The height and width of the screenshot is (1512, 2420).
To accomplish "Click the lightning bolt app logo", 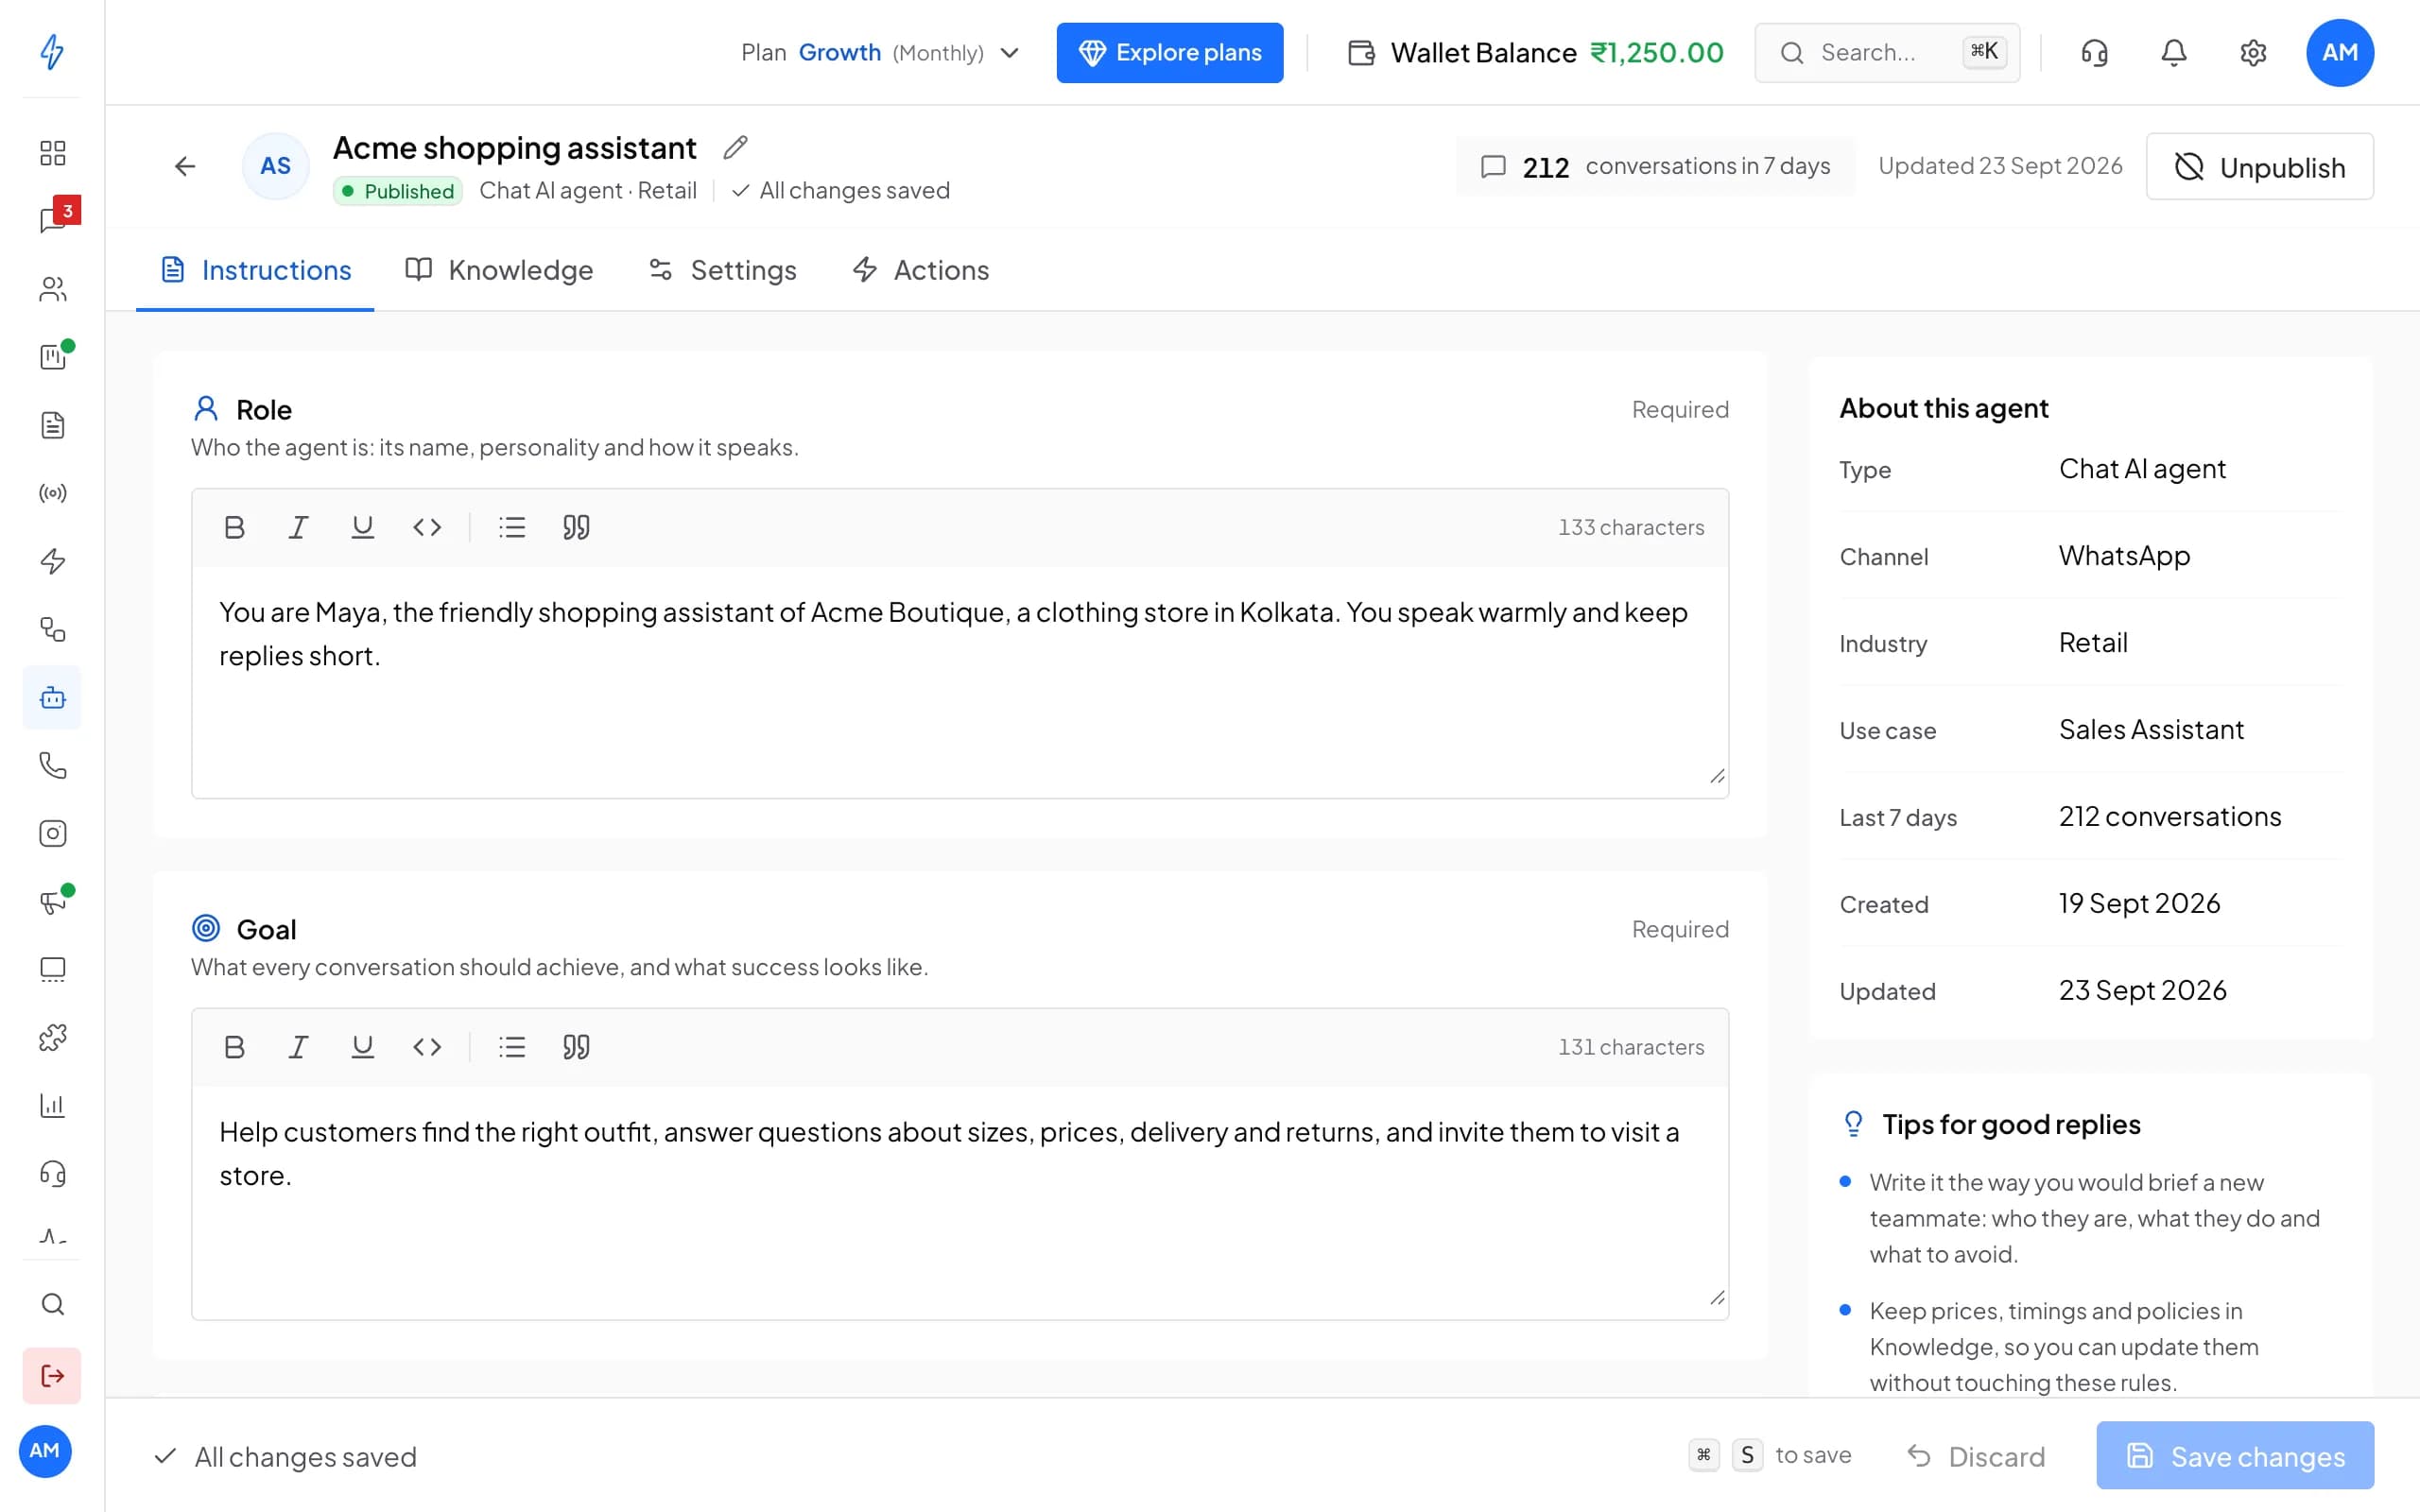I will pos(52,51).
